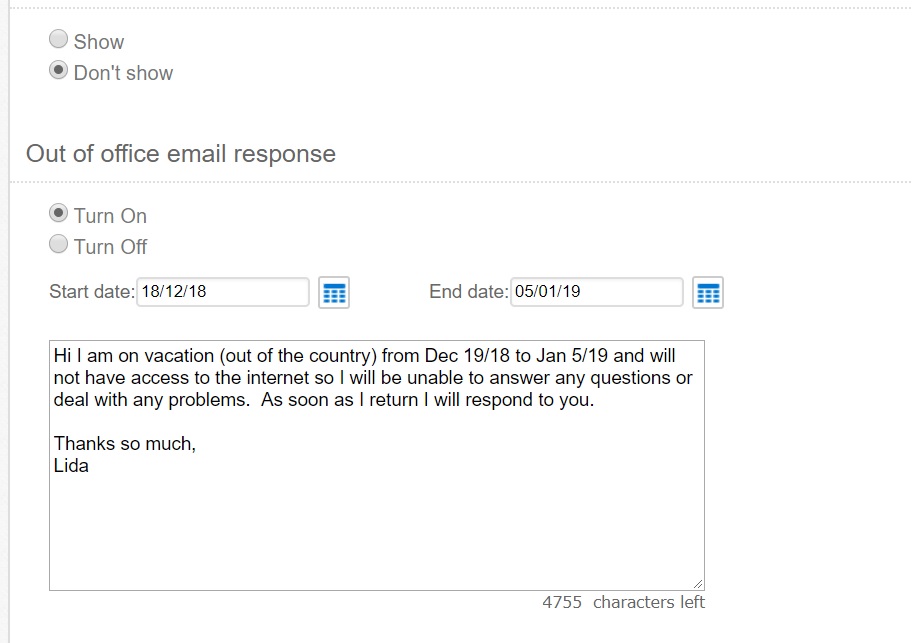Screen dimensions: 913x643
Task: Choose the Show option
Action: pyautogui.click(x=59, y=38)
